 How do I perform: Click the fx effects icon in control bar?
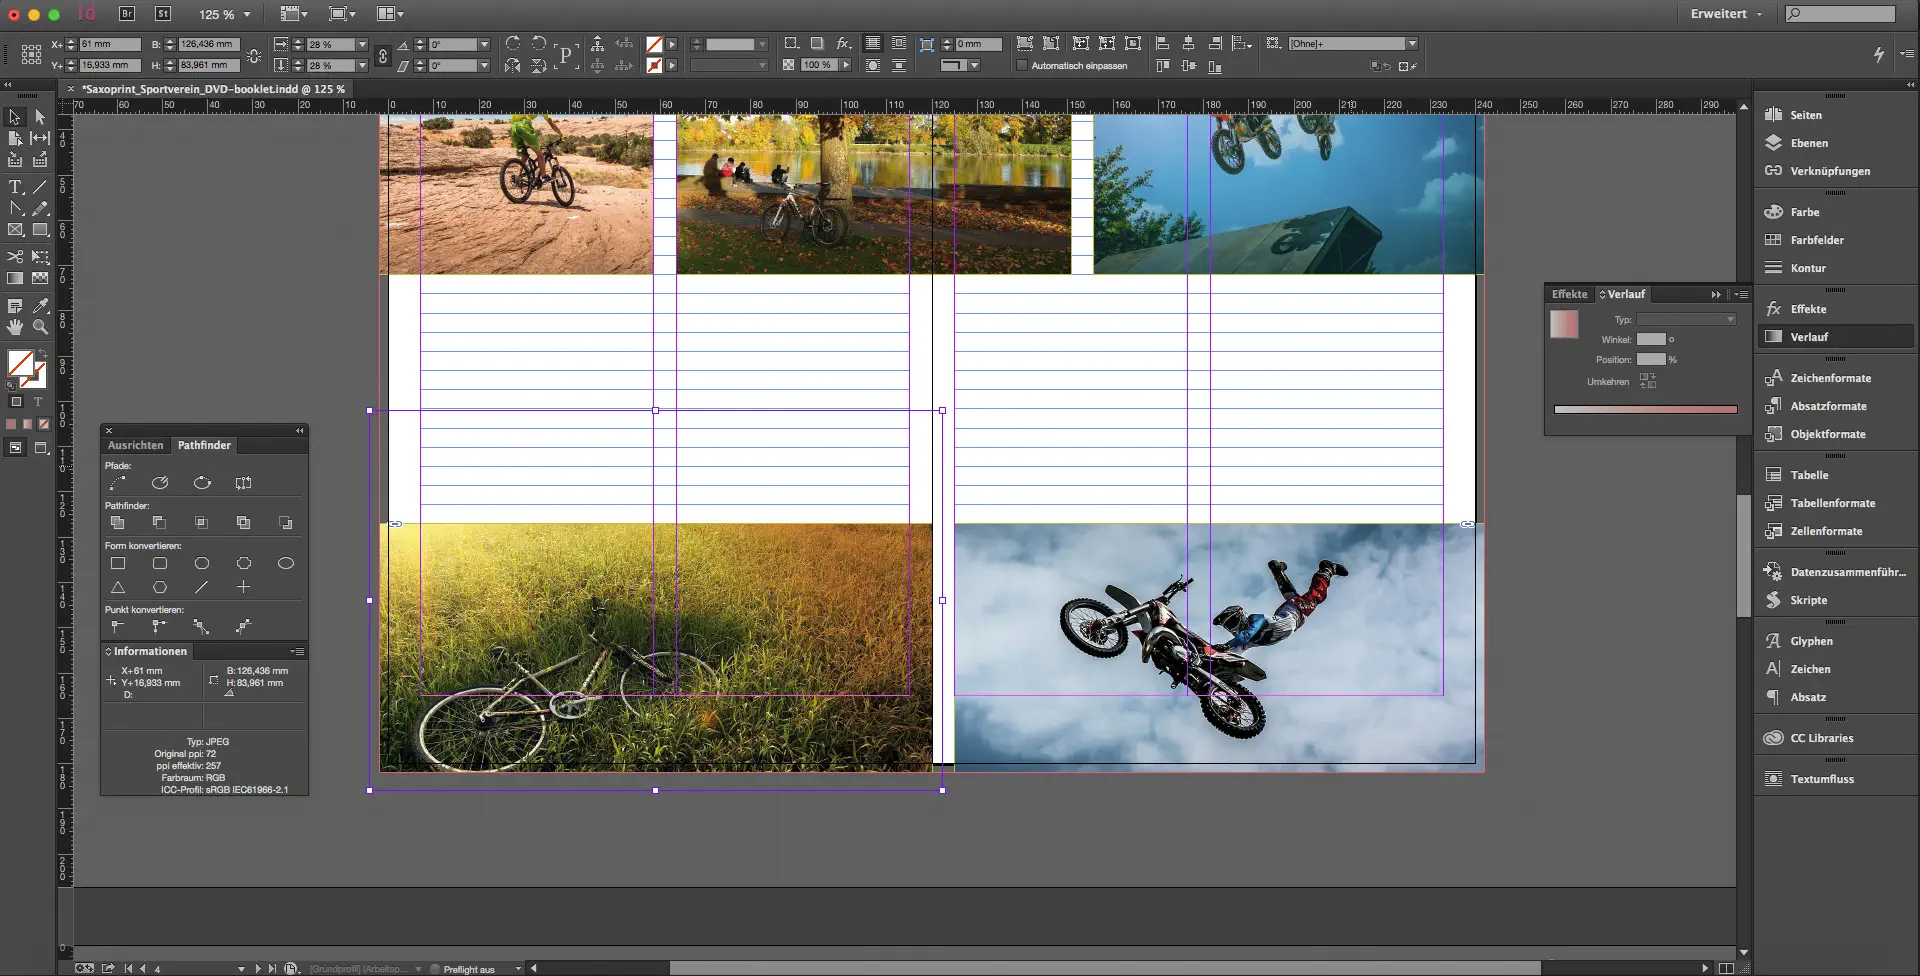pos(843,44)
